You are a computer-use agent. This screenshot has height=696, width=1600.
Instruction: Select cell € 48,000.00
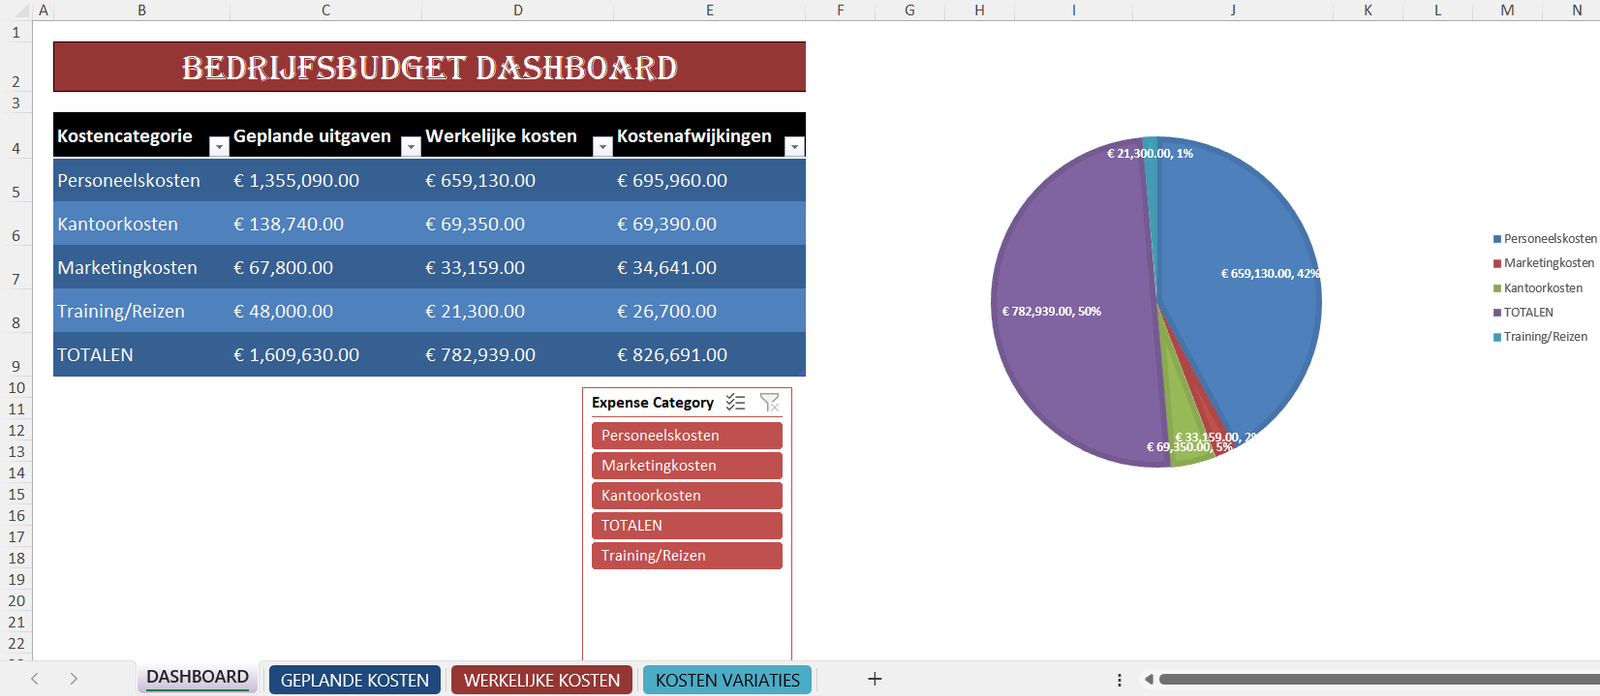(326, 311)
